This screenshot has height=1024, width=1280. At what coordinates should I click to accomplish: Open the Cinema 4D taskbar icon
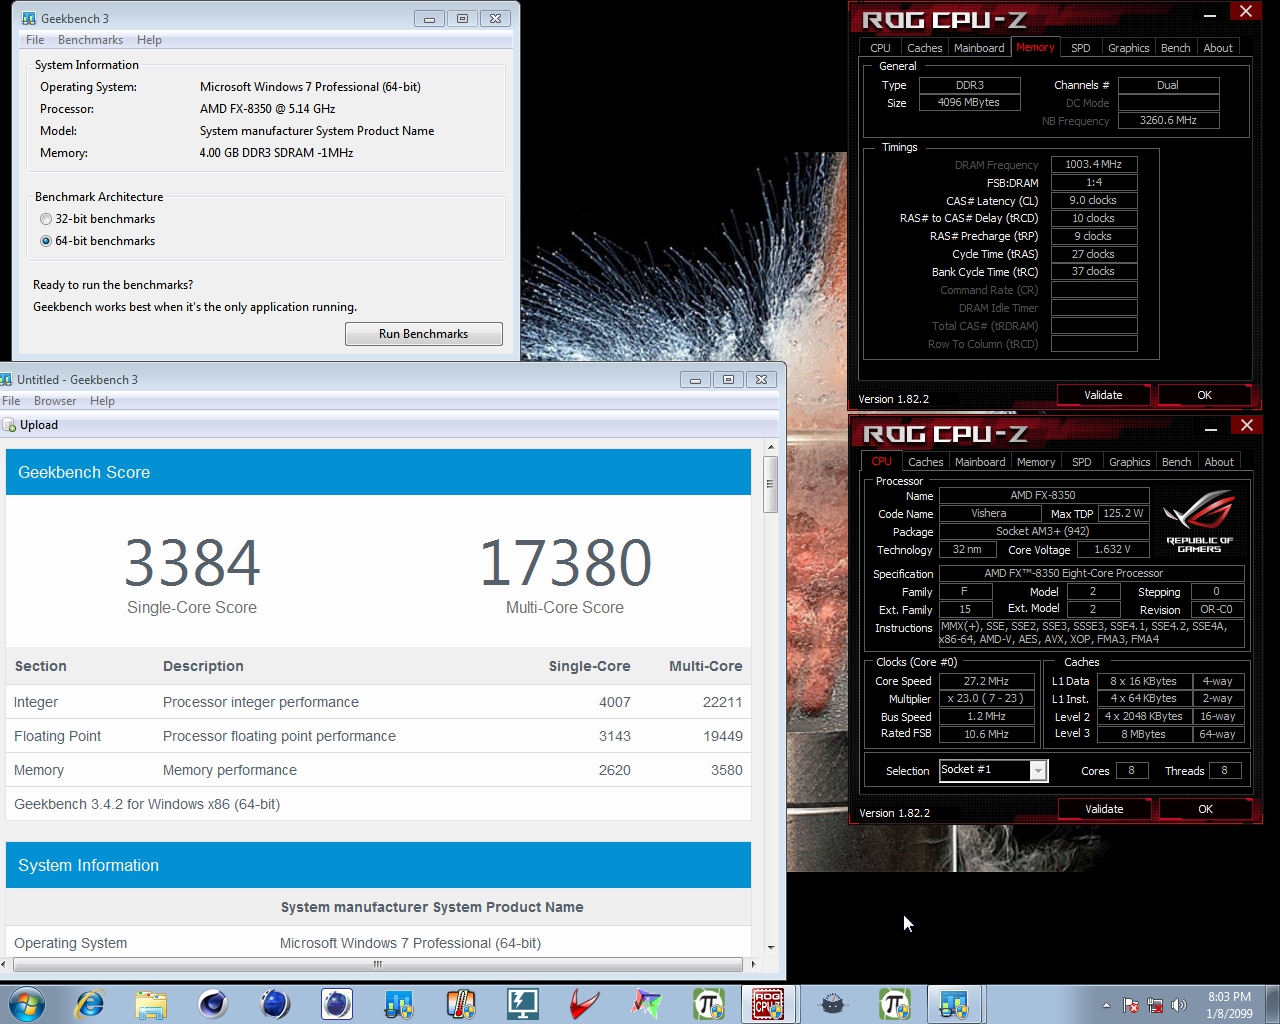tap(212, 1003)
